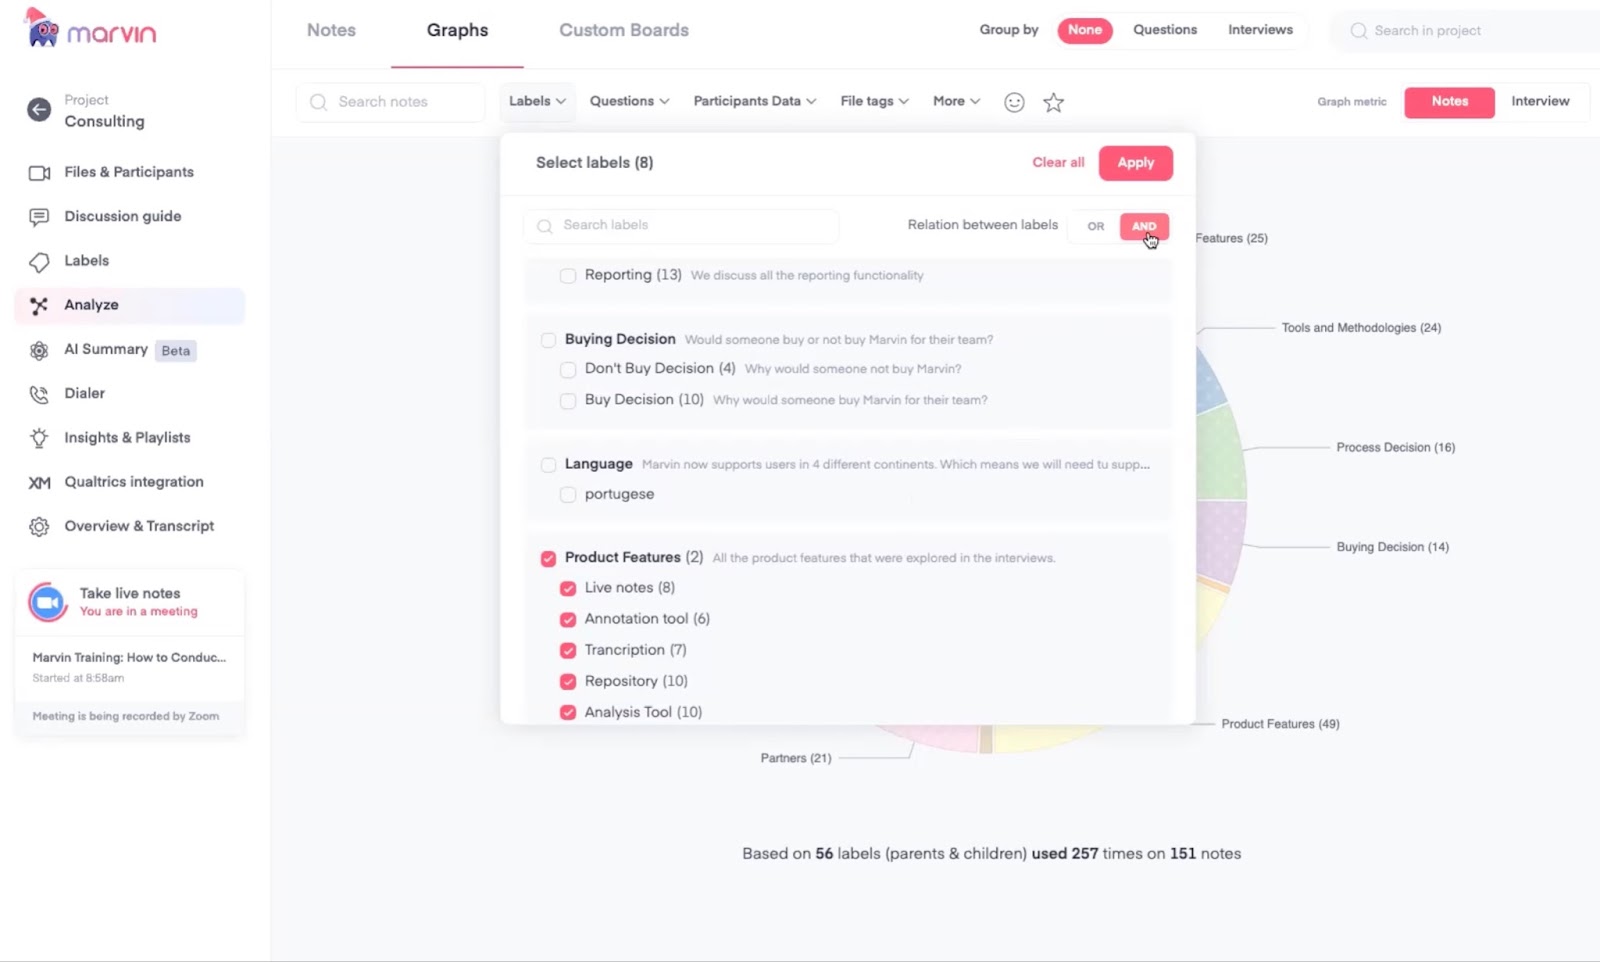Open Files & Participants camera icon
The width and height of the screenshot is (1600, 962).
tap(39, 173)
